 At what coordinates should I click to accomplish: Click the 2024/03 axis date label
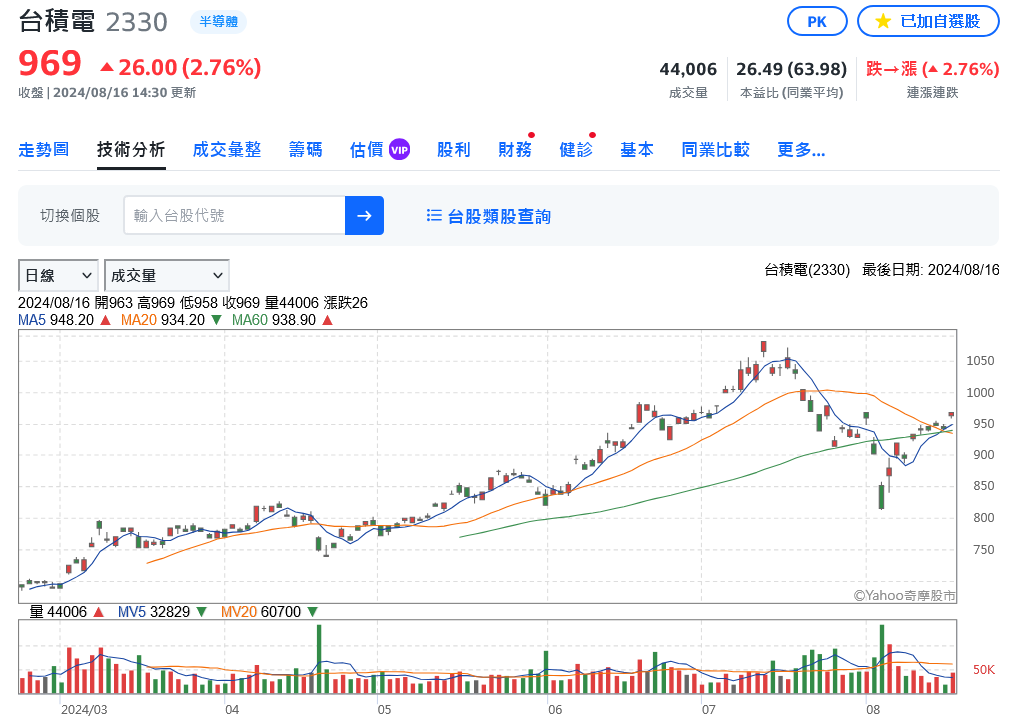(84, 709)
